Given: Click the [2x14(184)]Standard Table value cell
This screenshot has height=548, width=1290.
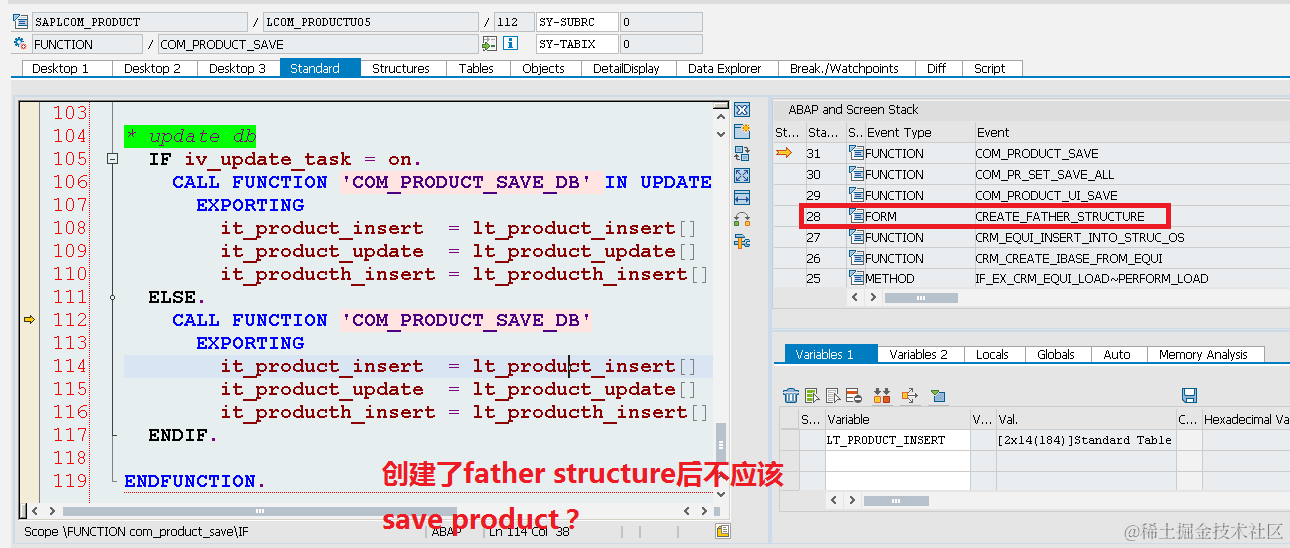Looking at the screenshot, I should [x=1084, y=440].
